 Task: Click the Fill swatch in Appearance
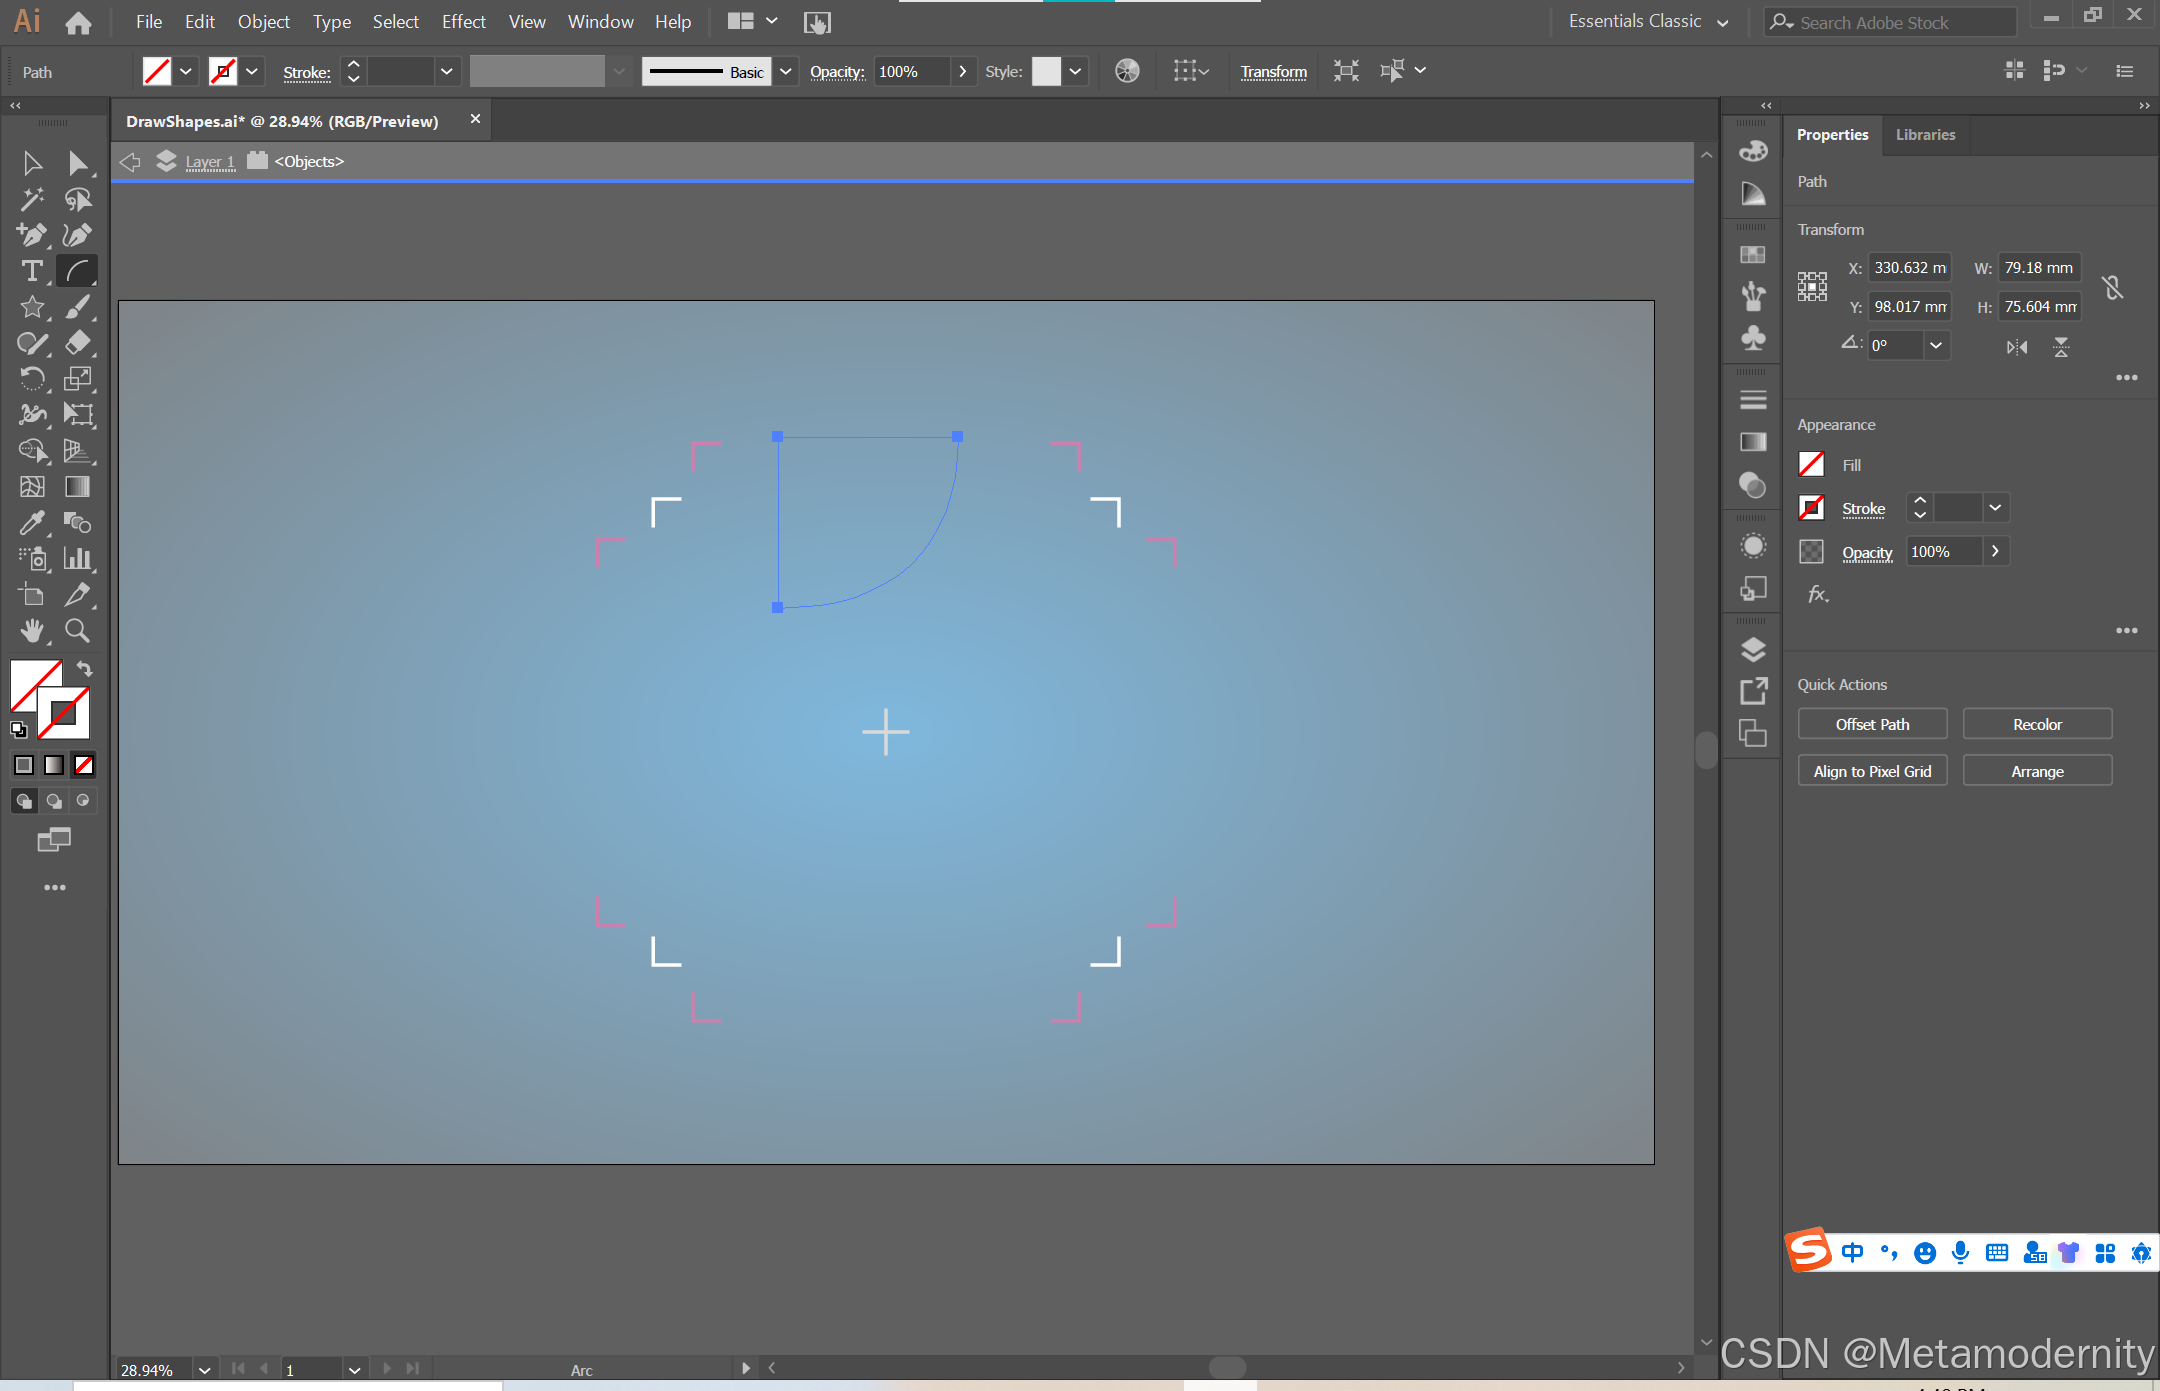tap(1811, 465)
